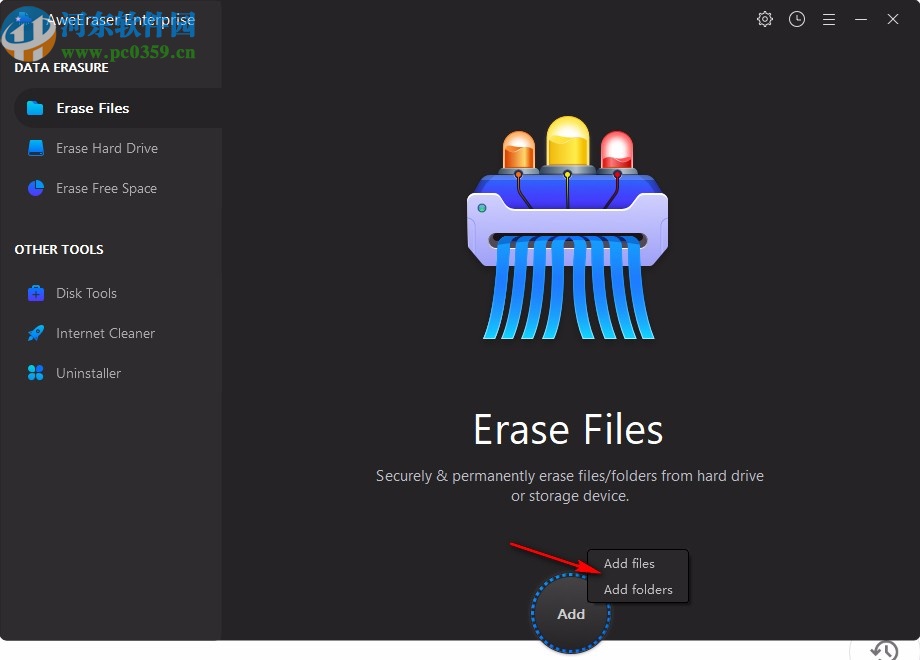Open Uninstaller from the sidebar
The height and width of the screenshot is (660, 920).
point(89,373)
